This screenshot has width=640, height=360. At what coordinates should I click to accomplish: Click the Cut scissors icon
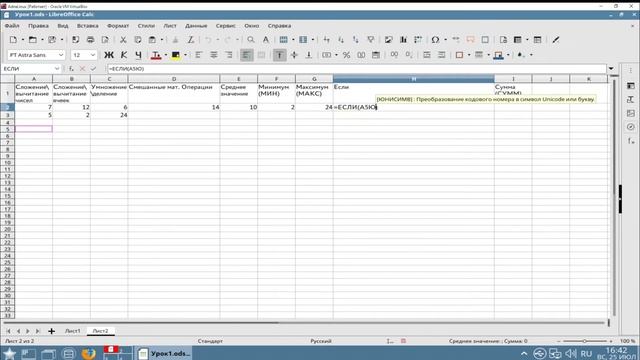[123, 40]
